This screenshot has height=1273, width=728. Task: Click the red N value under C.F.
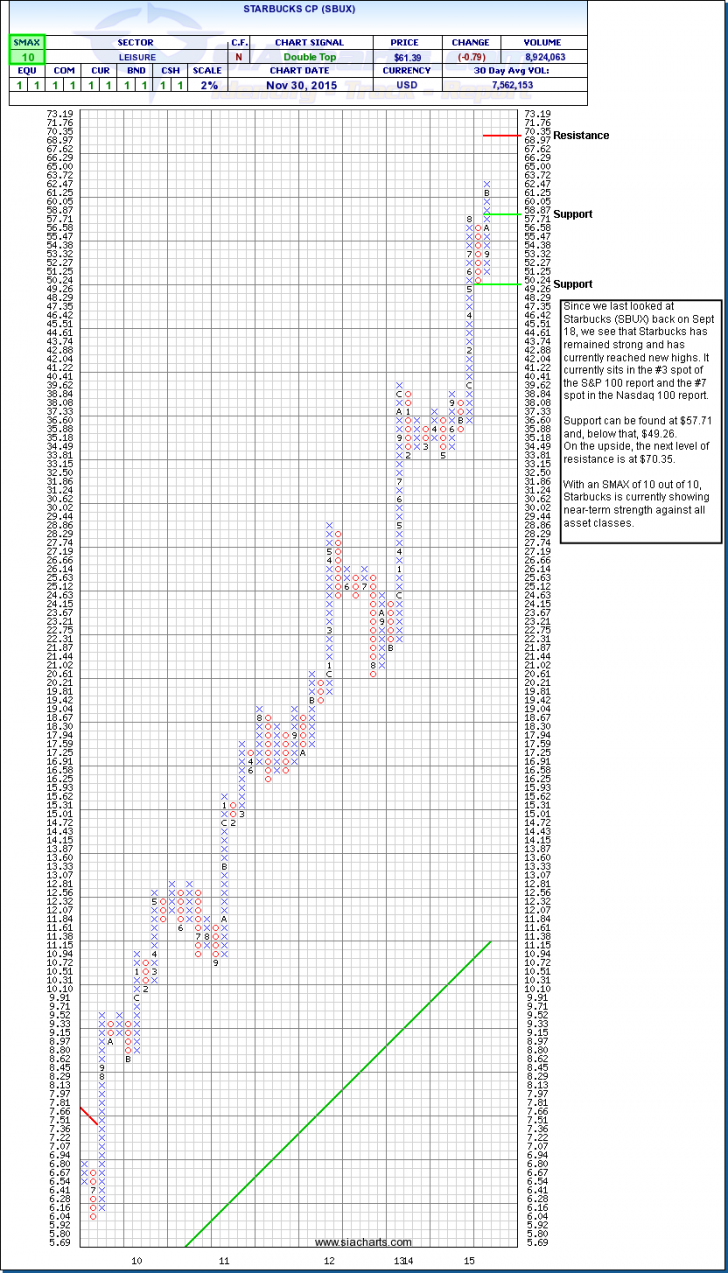239,58
